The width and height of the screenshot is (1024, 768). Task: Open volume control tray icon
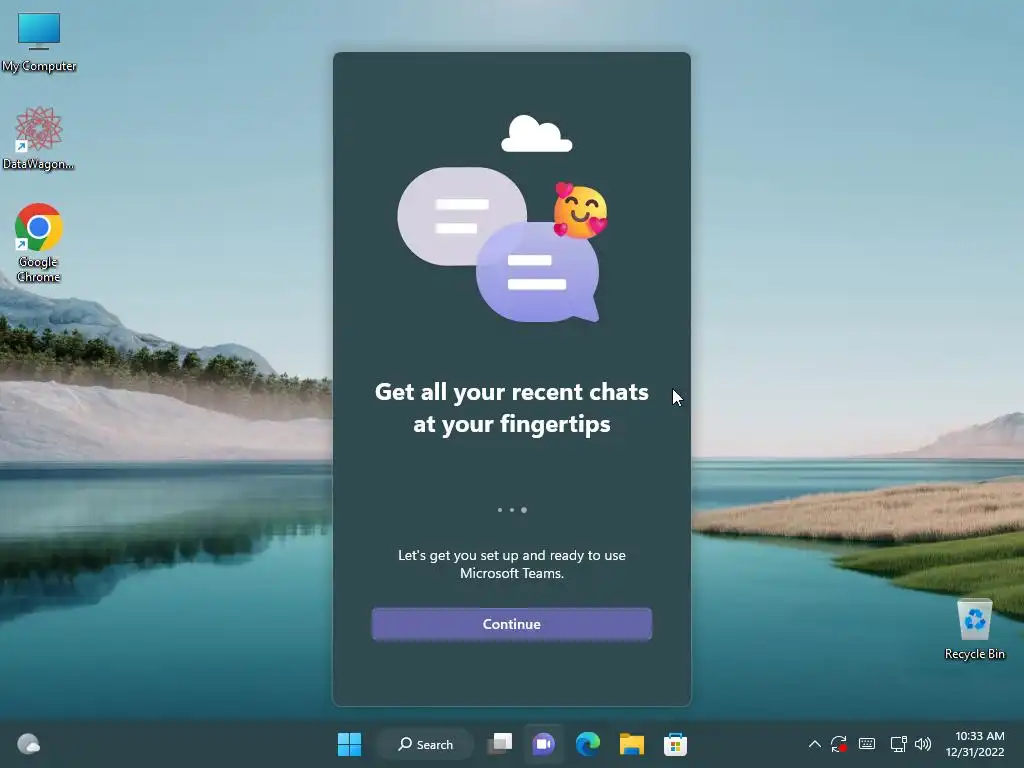[923, 744]
